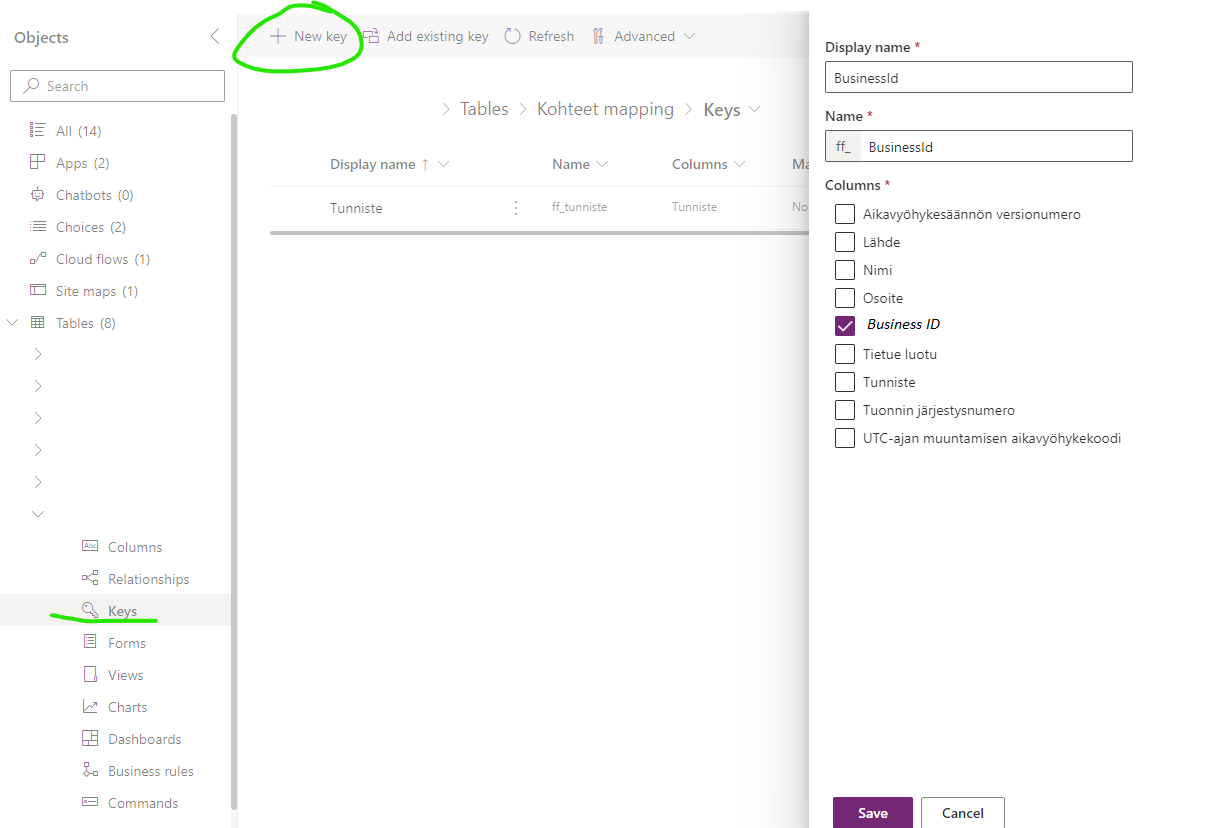Click the ff_tunniste name cell
1213x828 pixels.
pyautogui.click(x=579, y=207)
